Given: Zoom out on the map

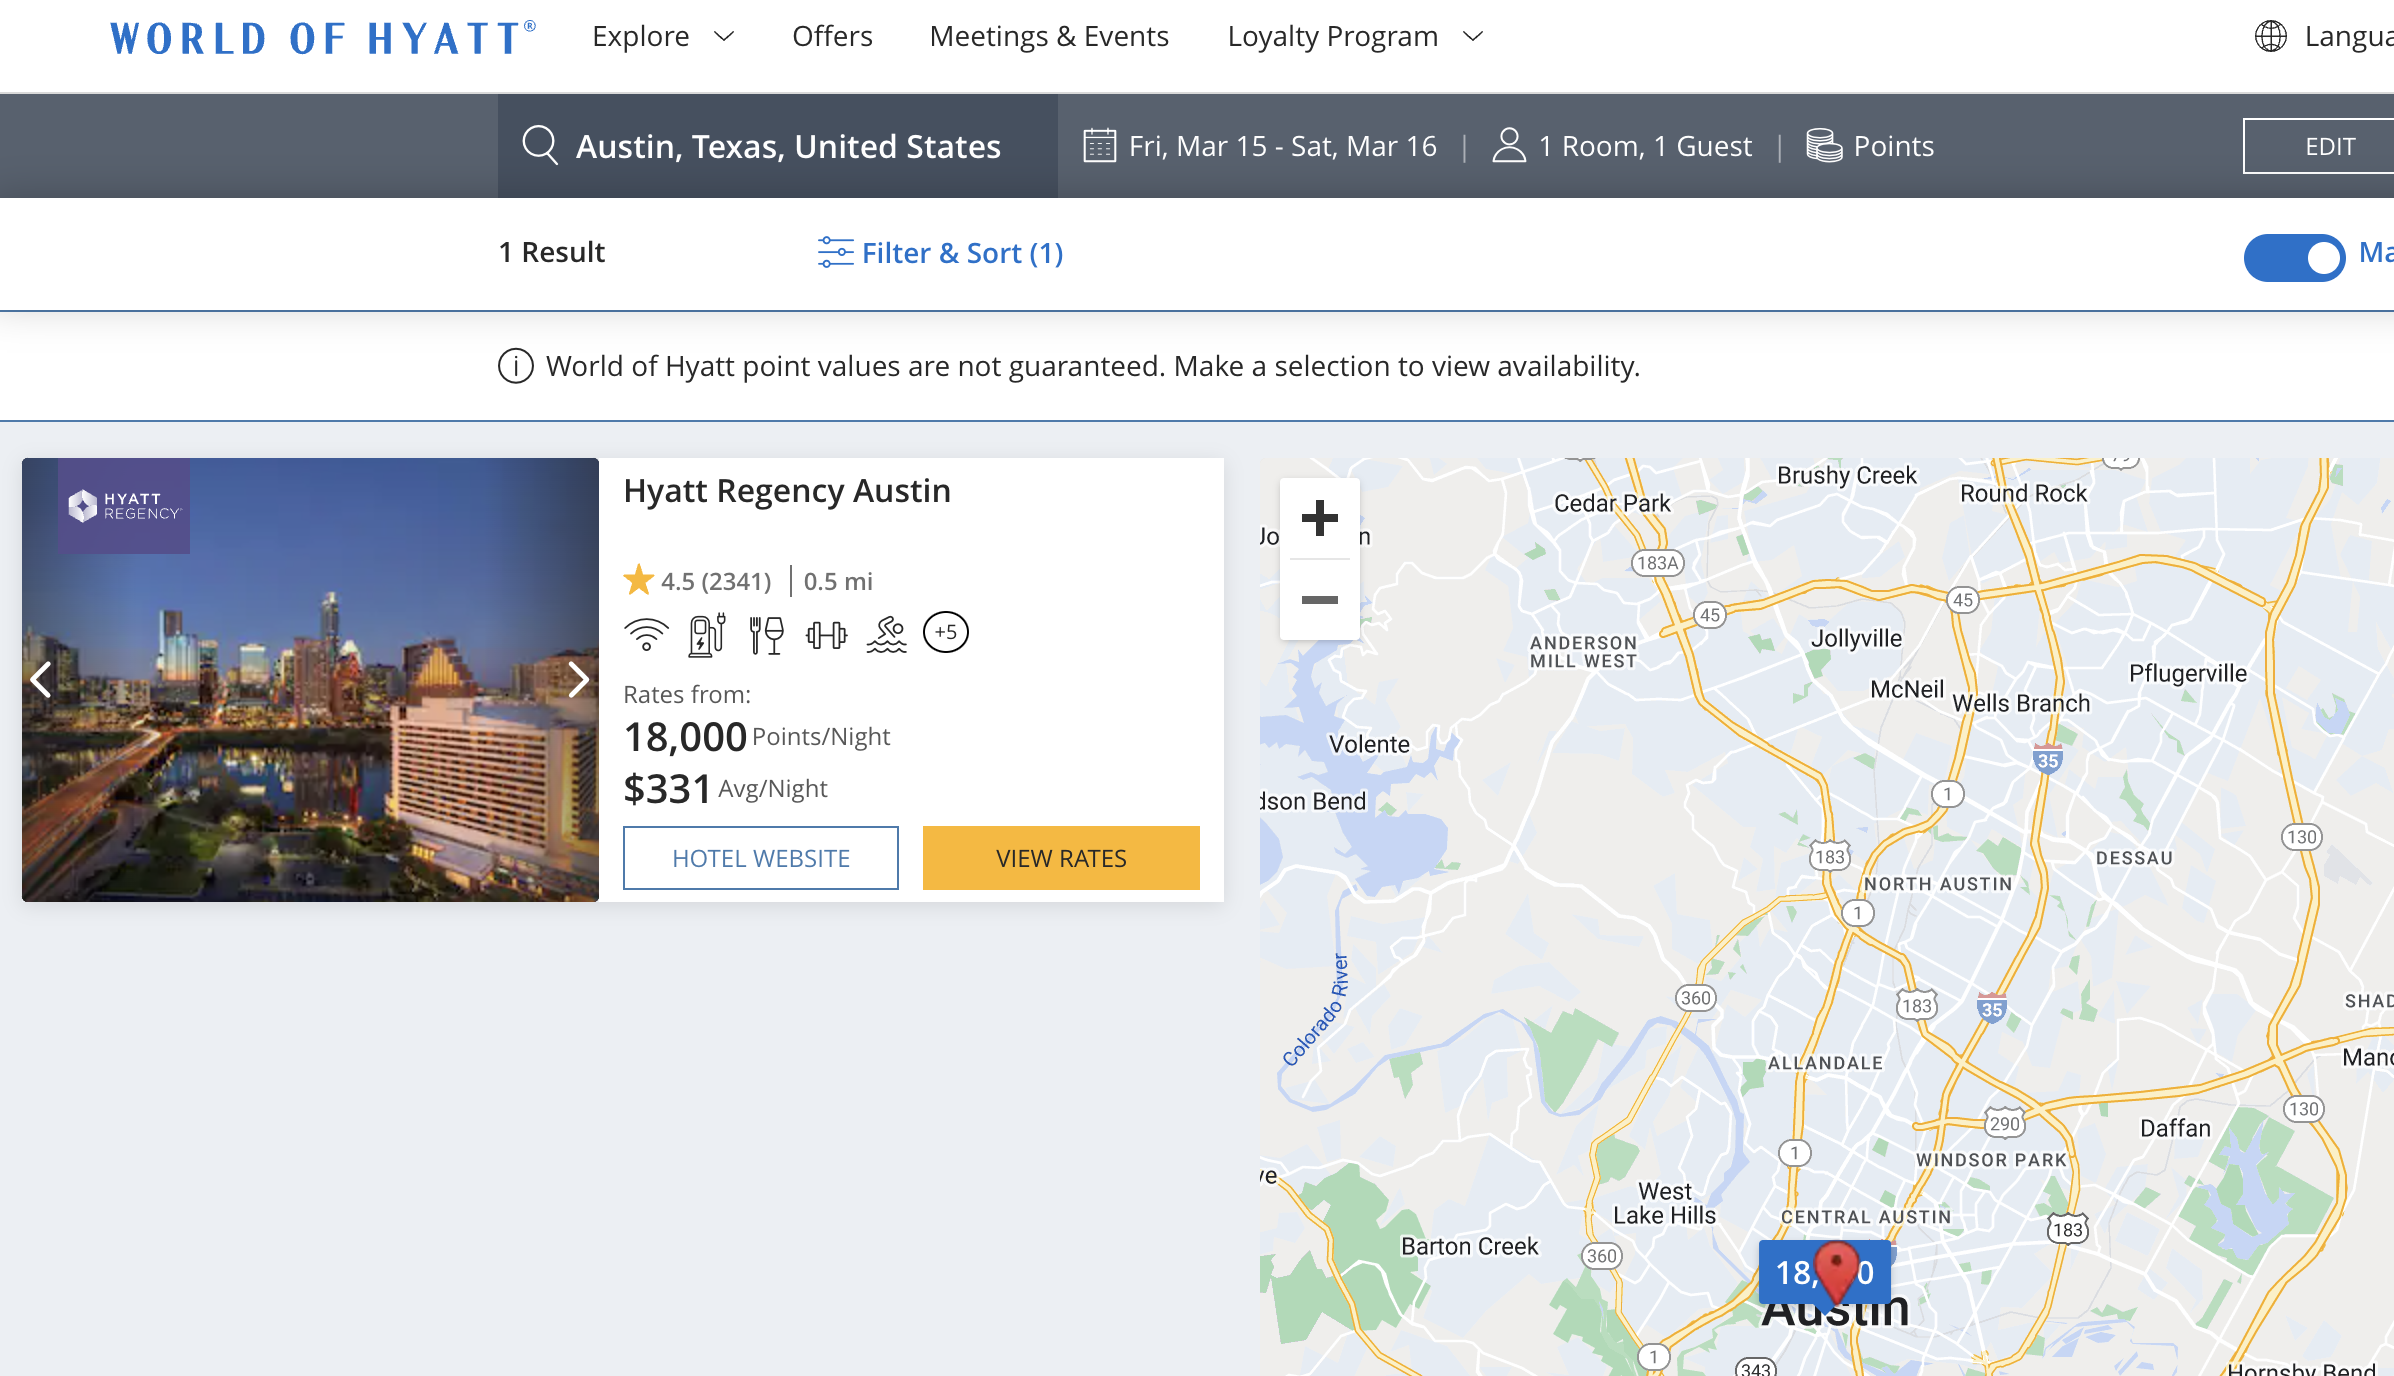Looking at the screenshot, I should click(x=1320, y=600).
